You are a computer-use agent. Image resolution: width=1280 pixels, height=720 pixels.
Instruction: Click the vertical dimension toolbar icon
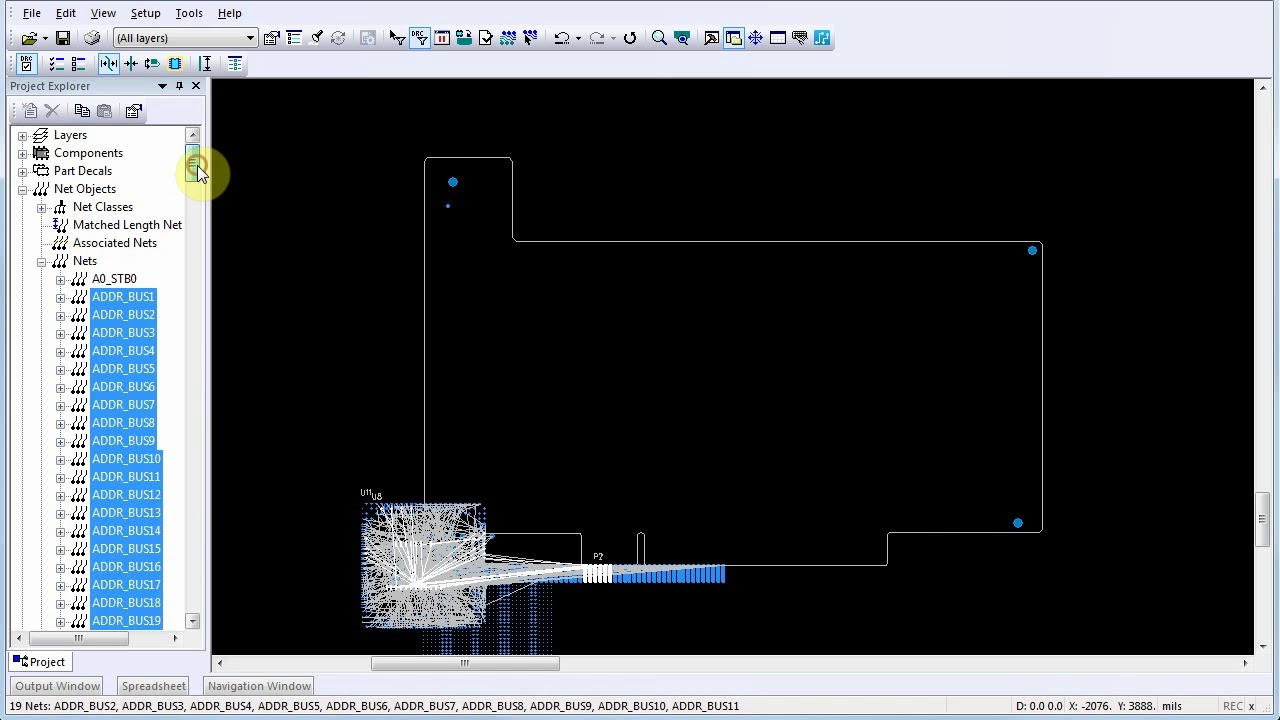point(205,64)
